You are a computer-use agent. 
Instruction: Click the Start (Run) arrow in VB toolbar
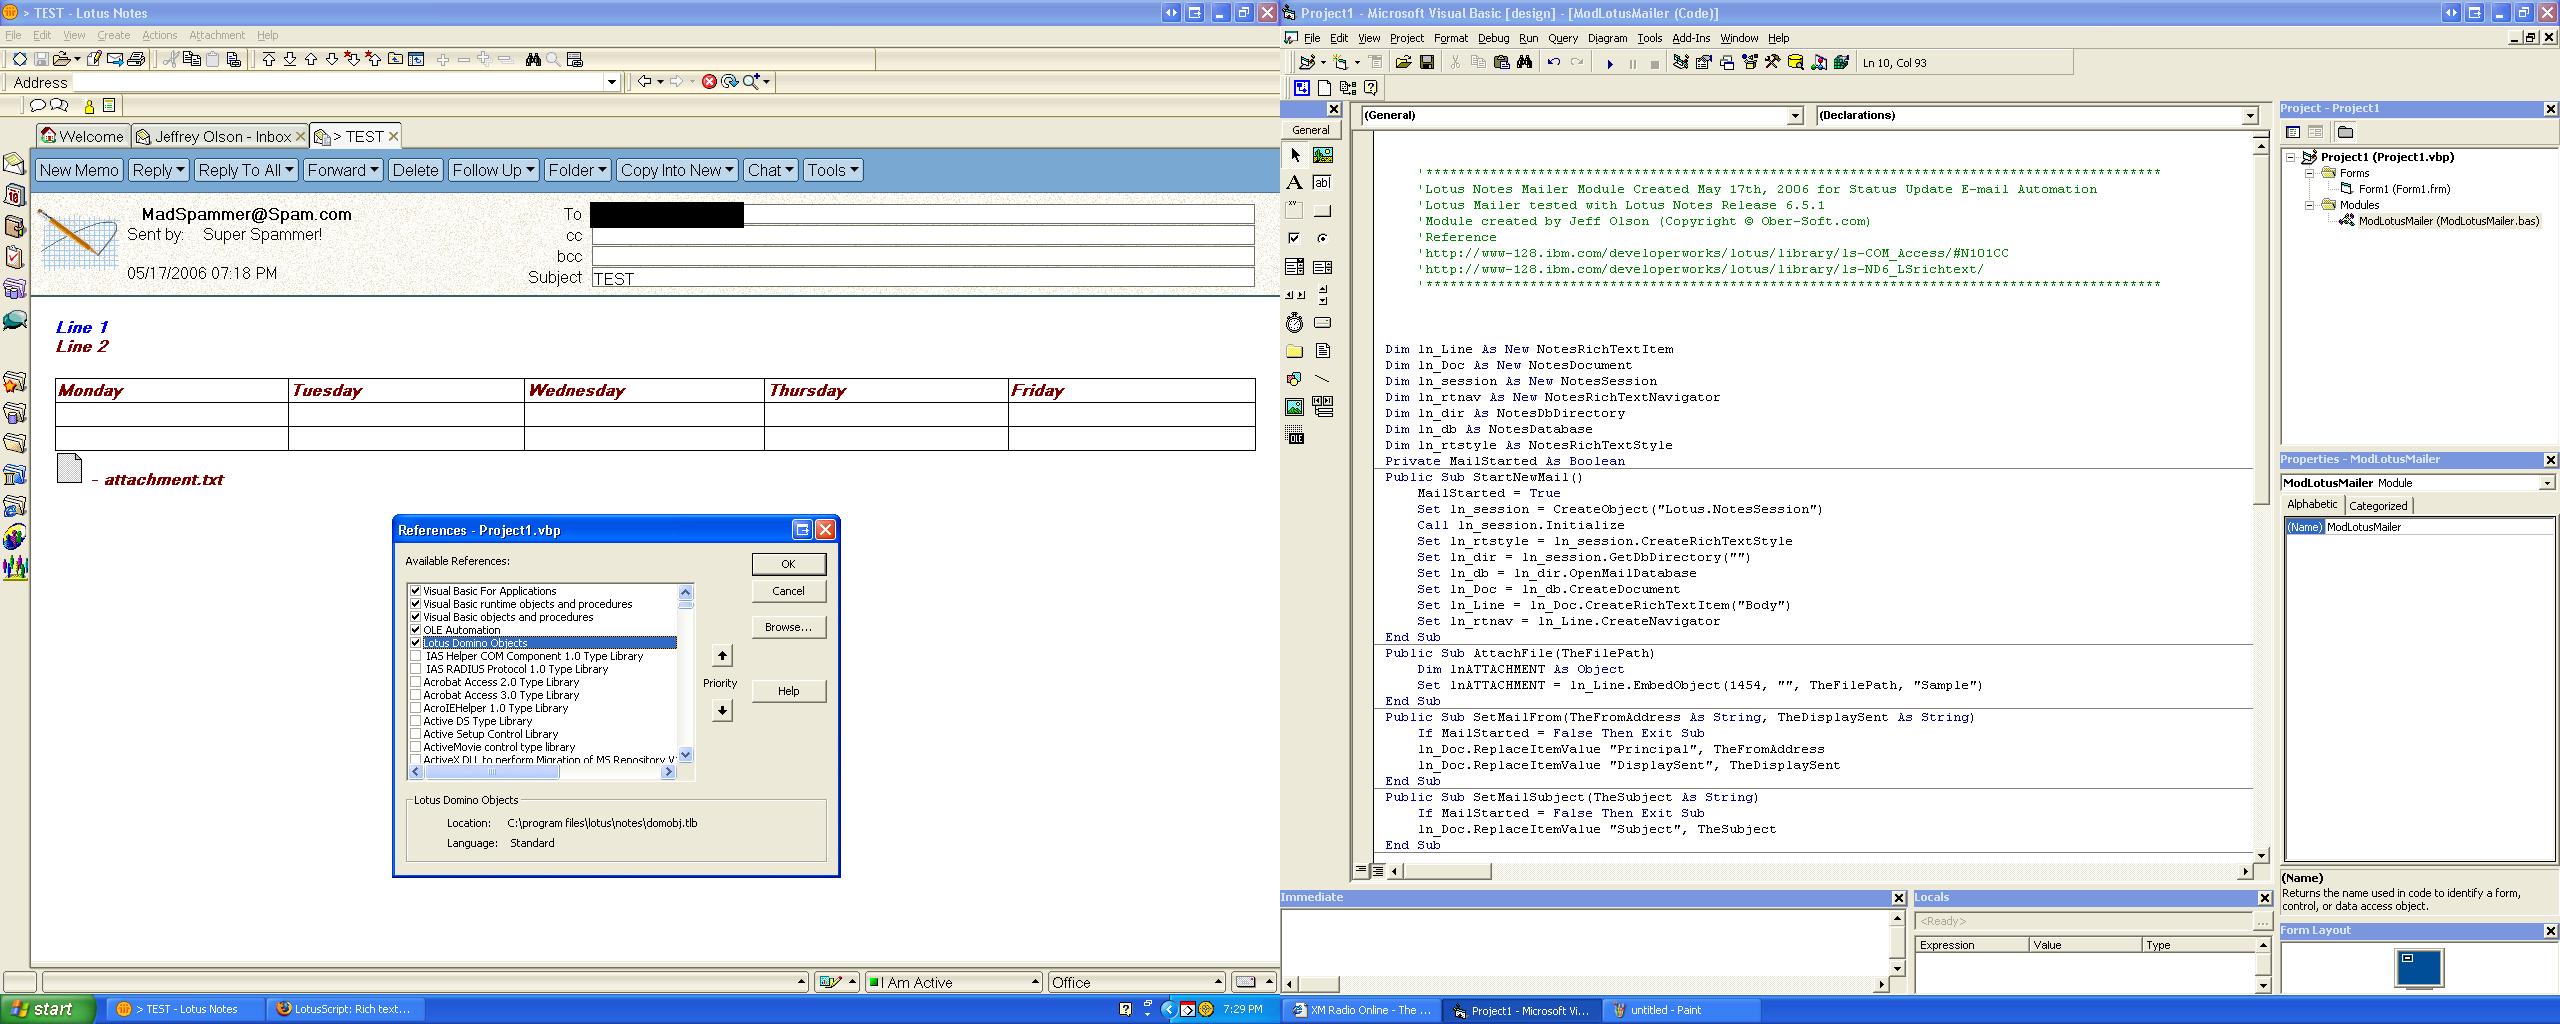[x=1609, y=63]
